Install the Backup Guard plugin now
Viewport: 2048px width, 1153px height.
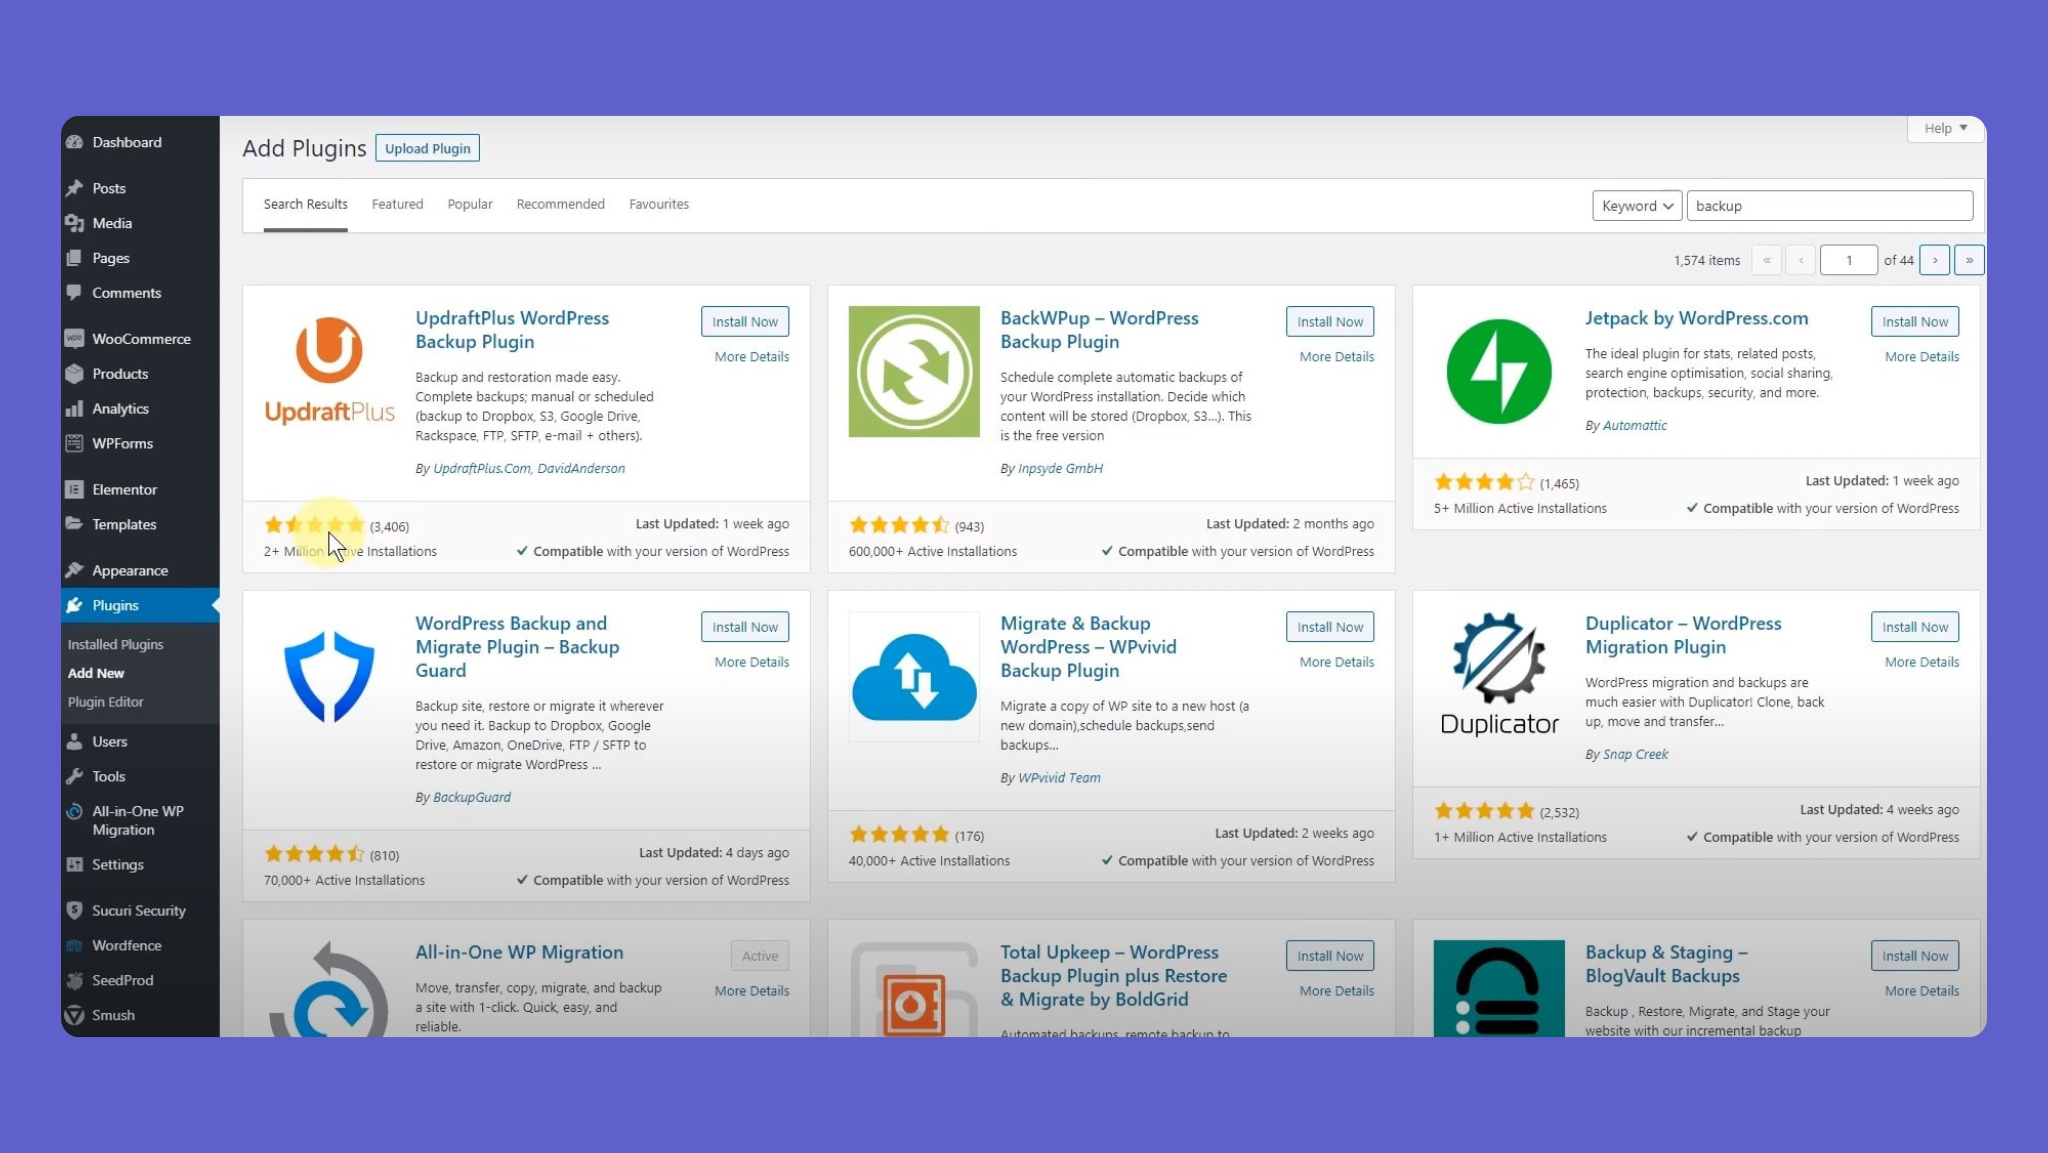745,627
